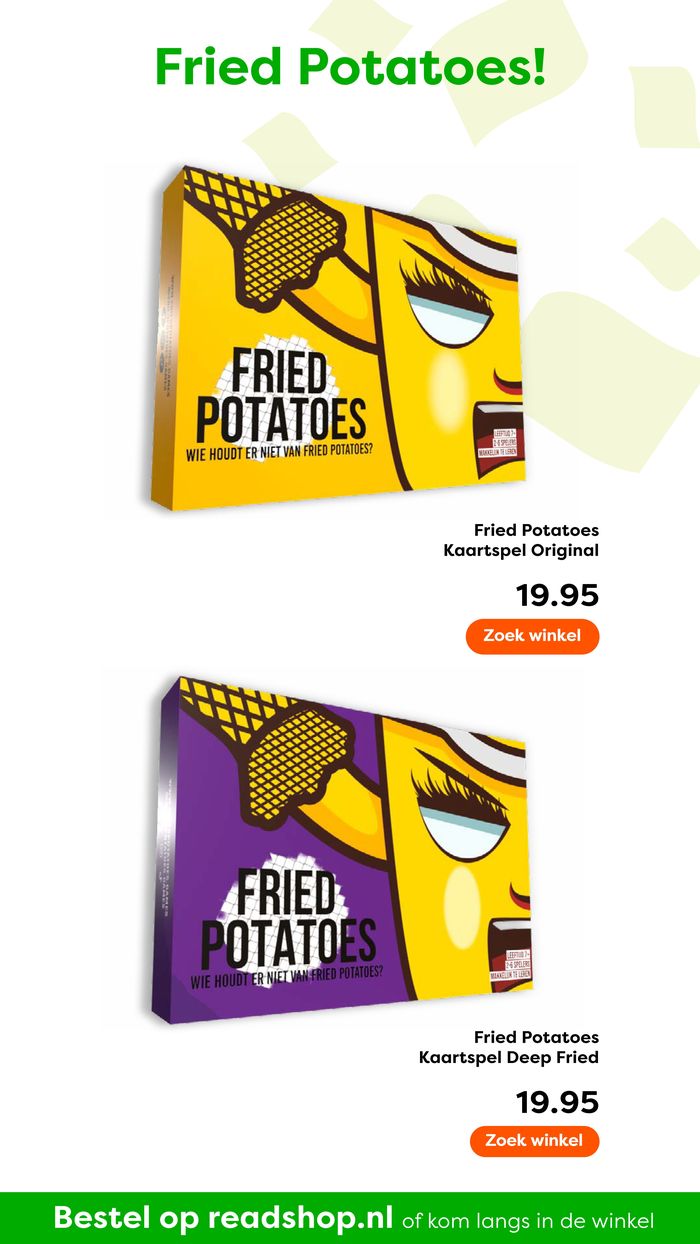This screenshot has height=1244, width=700.
Task: Click the 'of kom langs in de winkel' text
Action: click(x=528, y=1221)
